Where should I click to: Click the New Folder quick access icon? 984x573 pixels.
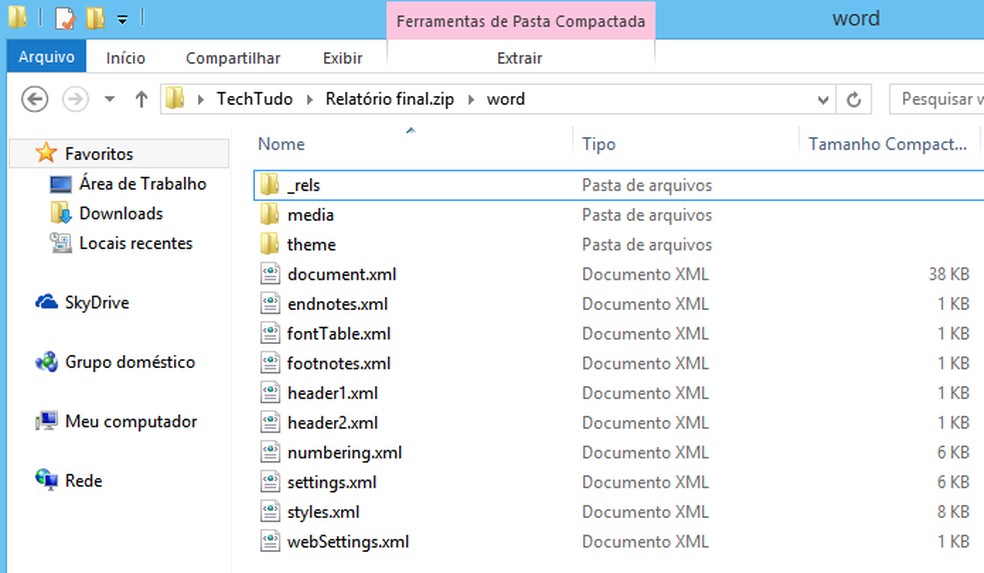pos(95,18)
